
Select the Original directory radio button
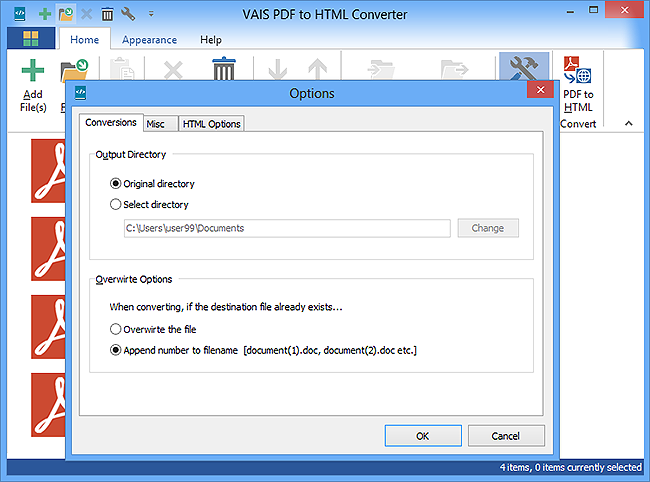[115, 184]
